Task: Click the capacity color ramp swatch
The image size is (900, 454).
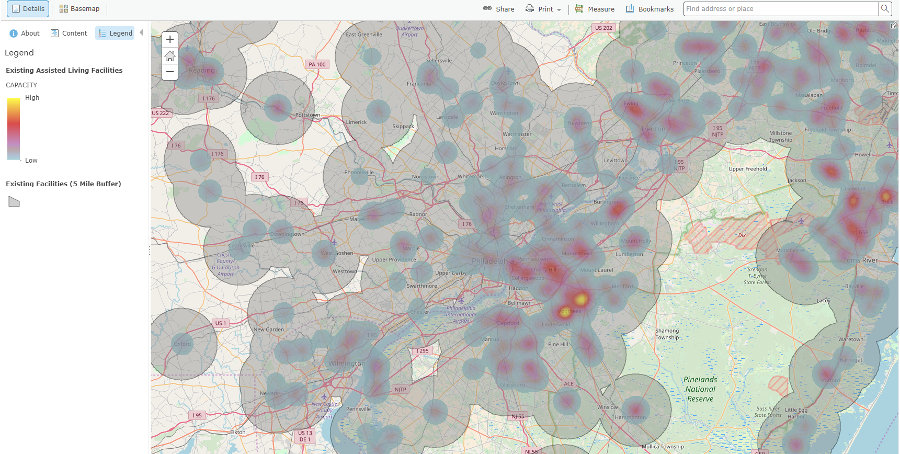Action: pyautogui.click(x=13, y=128)
